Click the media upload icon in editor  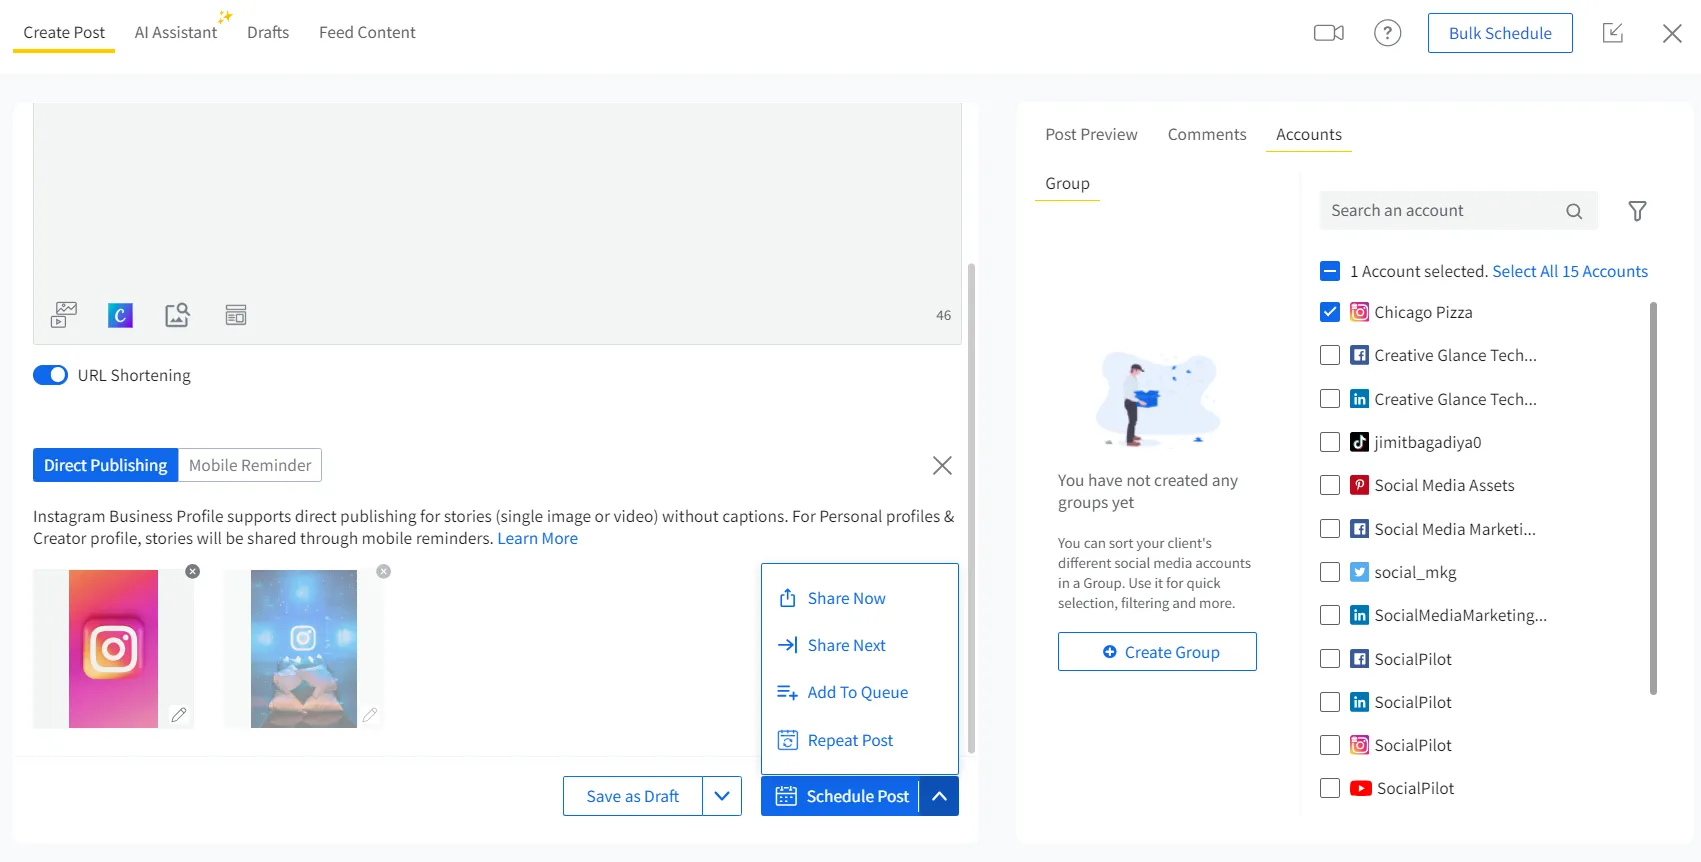[x=64, y=315]
